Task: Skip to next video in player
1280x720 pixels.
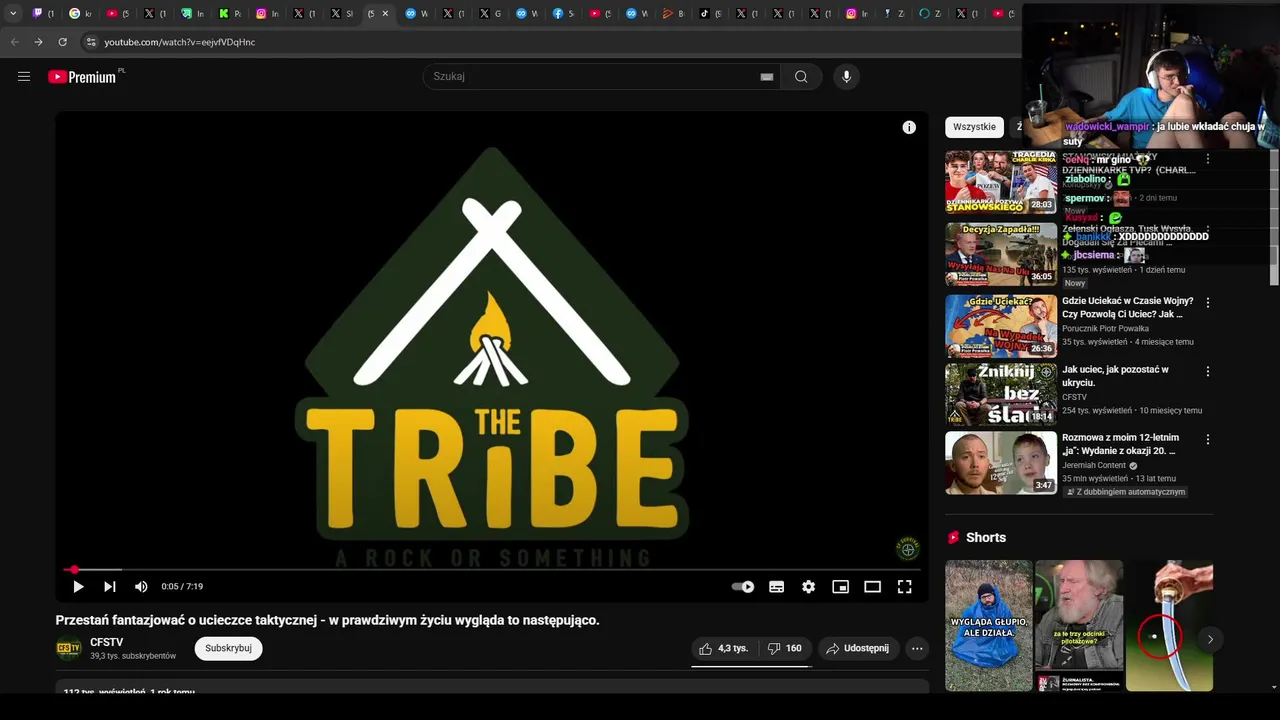Action: tap(110, 587)
